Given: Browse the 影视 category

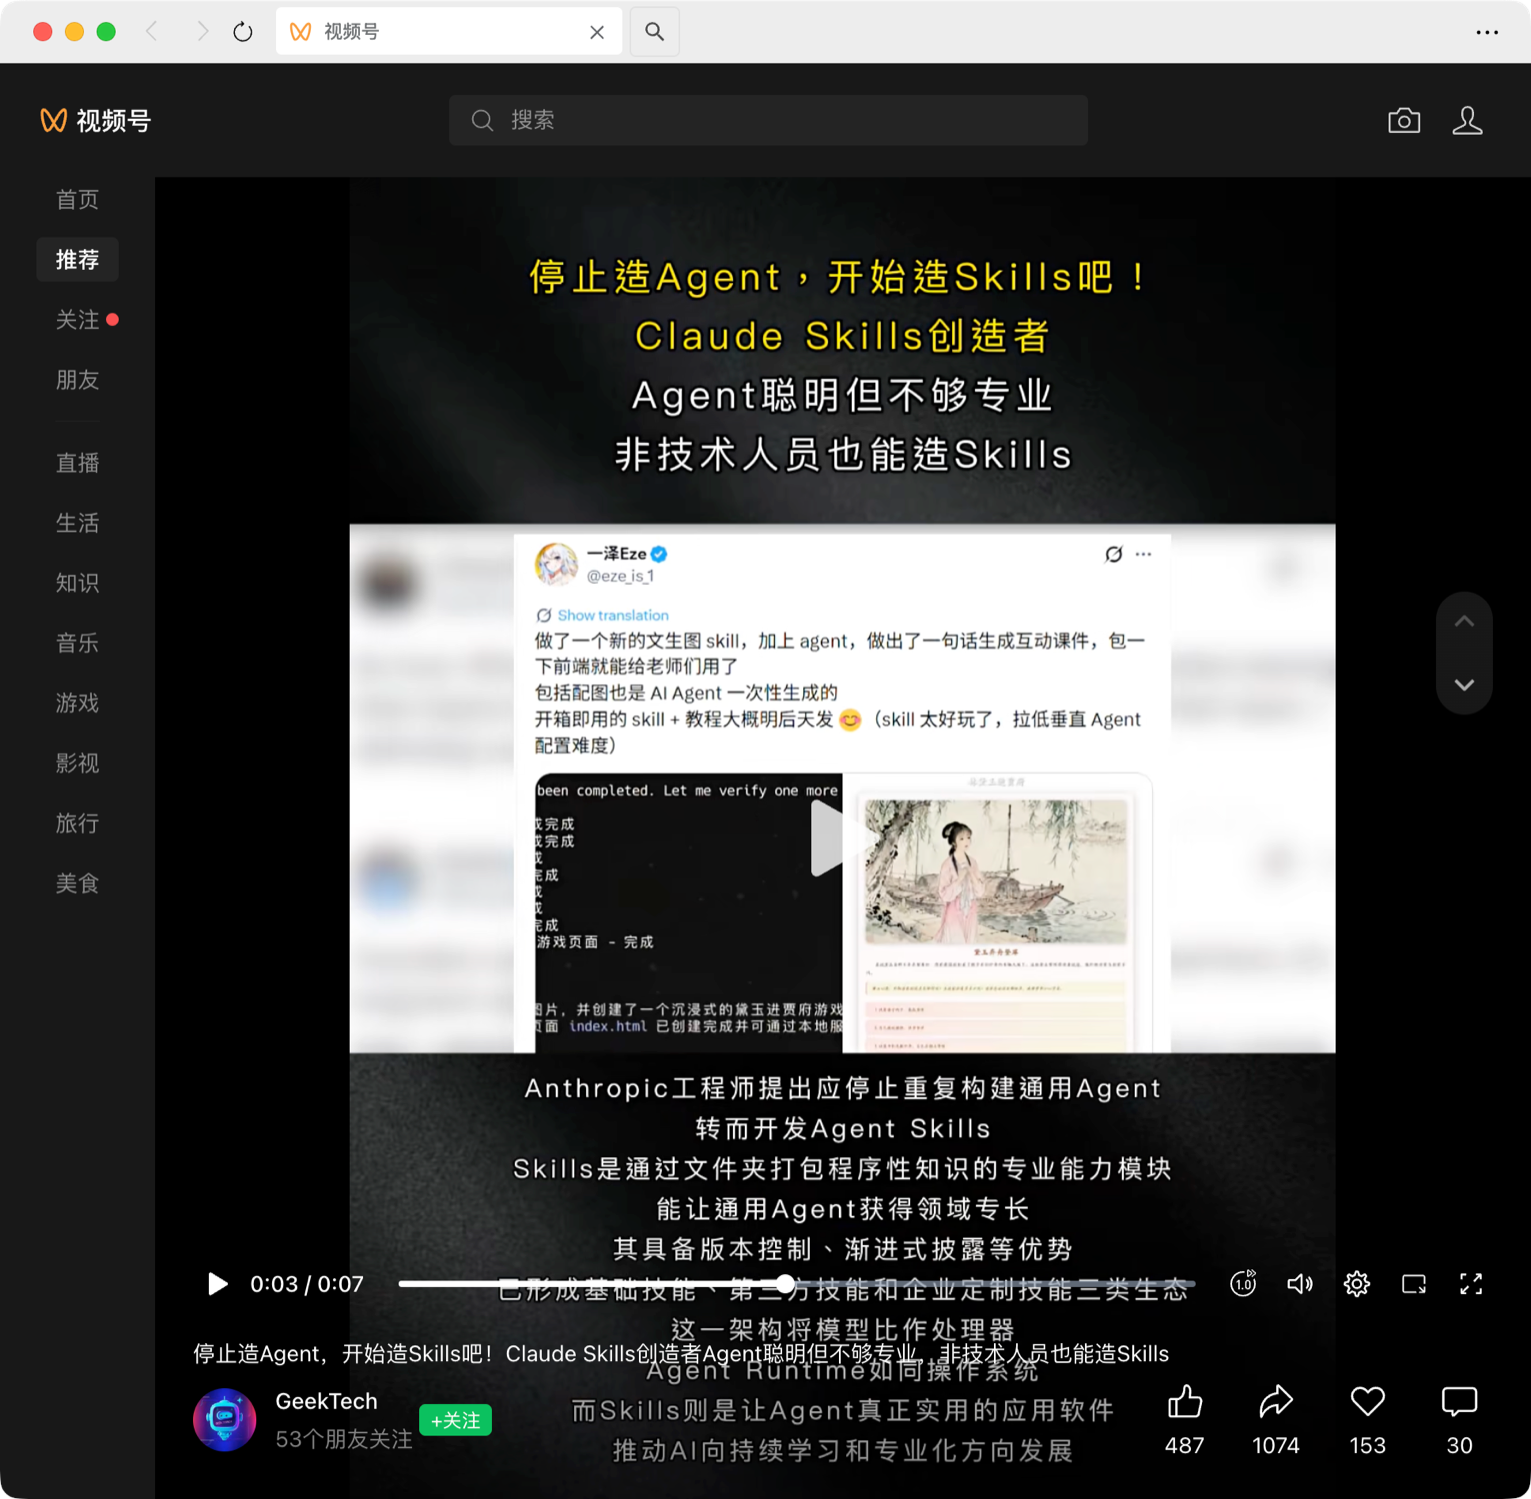Looking at the screenshot, I should pos(77,763).
